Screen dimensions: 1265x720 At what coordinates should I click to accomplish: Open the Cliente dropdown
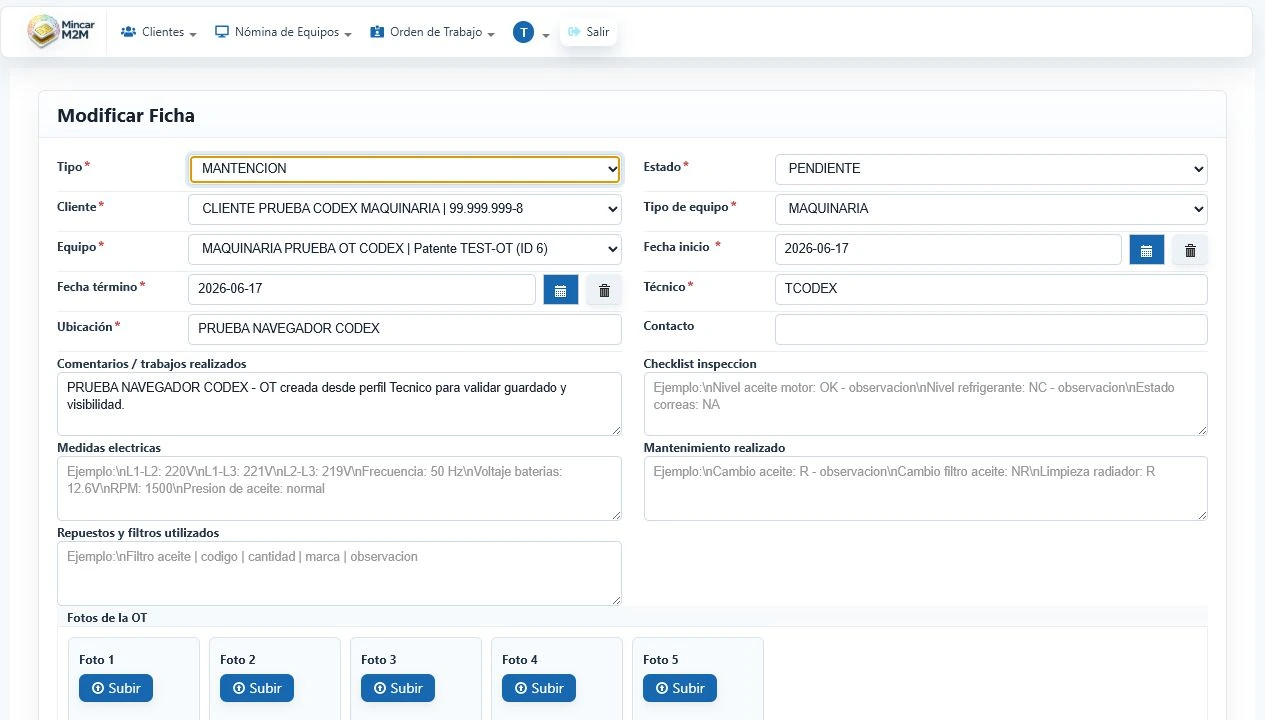point(405,209)
